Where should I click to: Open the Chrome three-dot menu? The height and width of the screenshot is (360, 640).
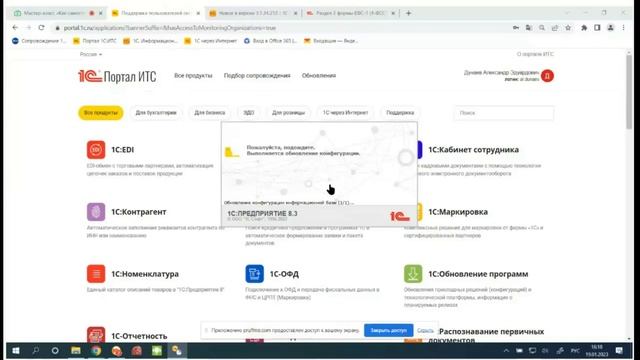623,28
